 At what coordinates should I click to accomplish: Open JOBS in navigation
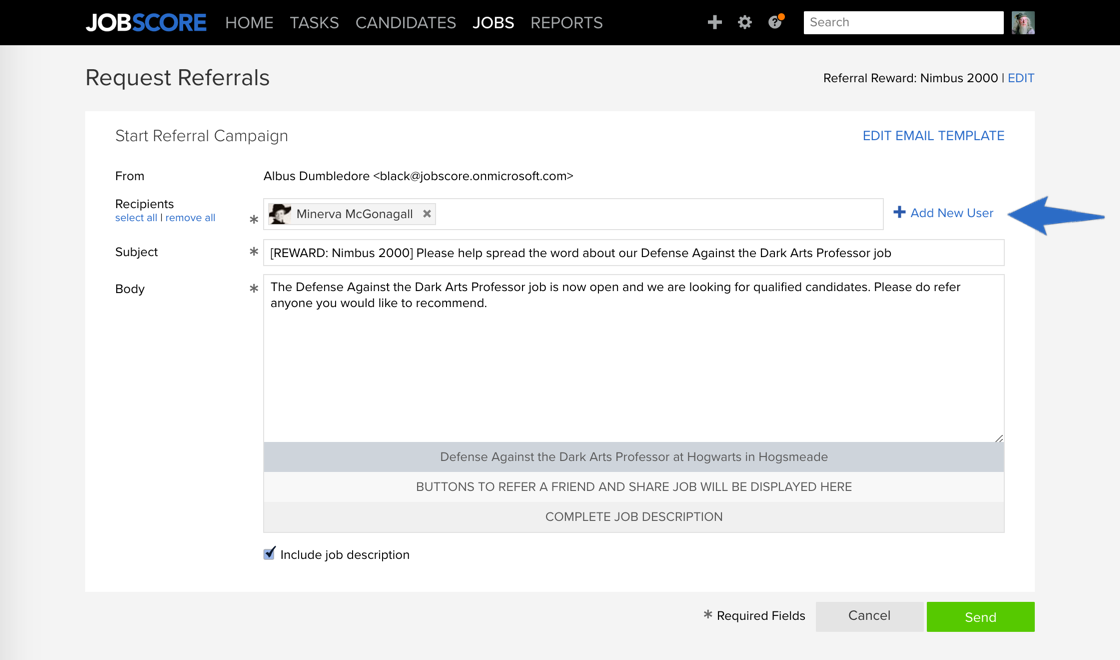click(493, 23)
